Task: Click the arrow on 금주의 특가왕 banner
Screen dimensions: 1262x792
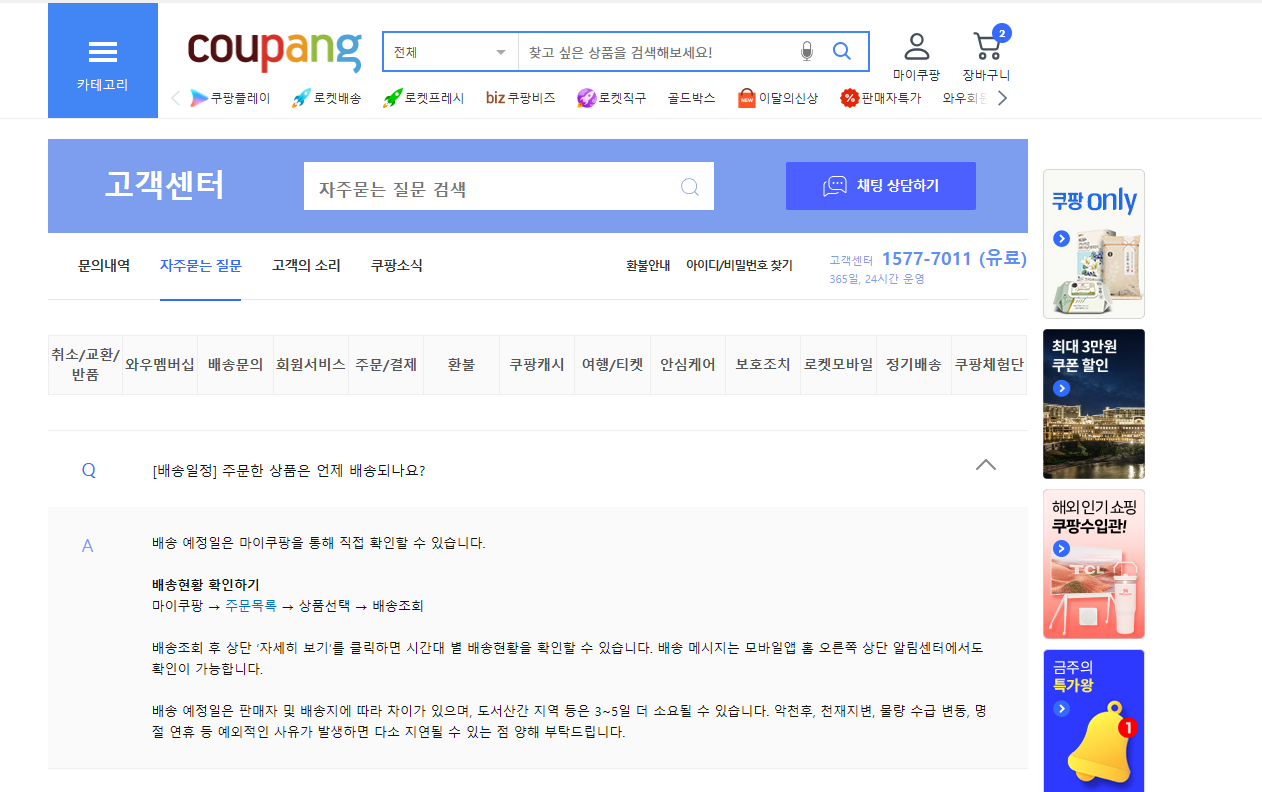Action: click(1061, 709)
